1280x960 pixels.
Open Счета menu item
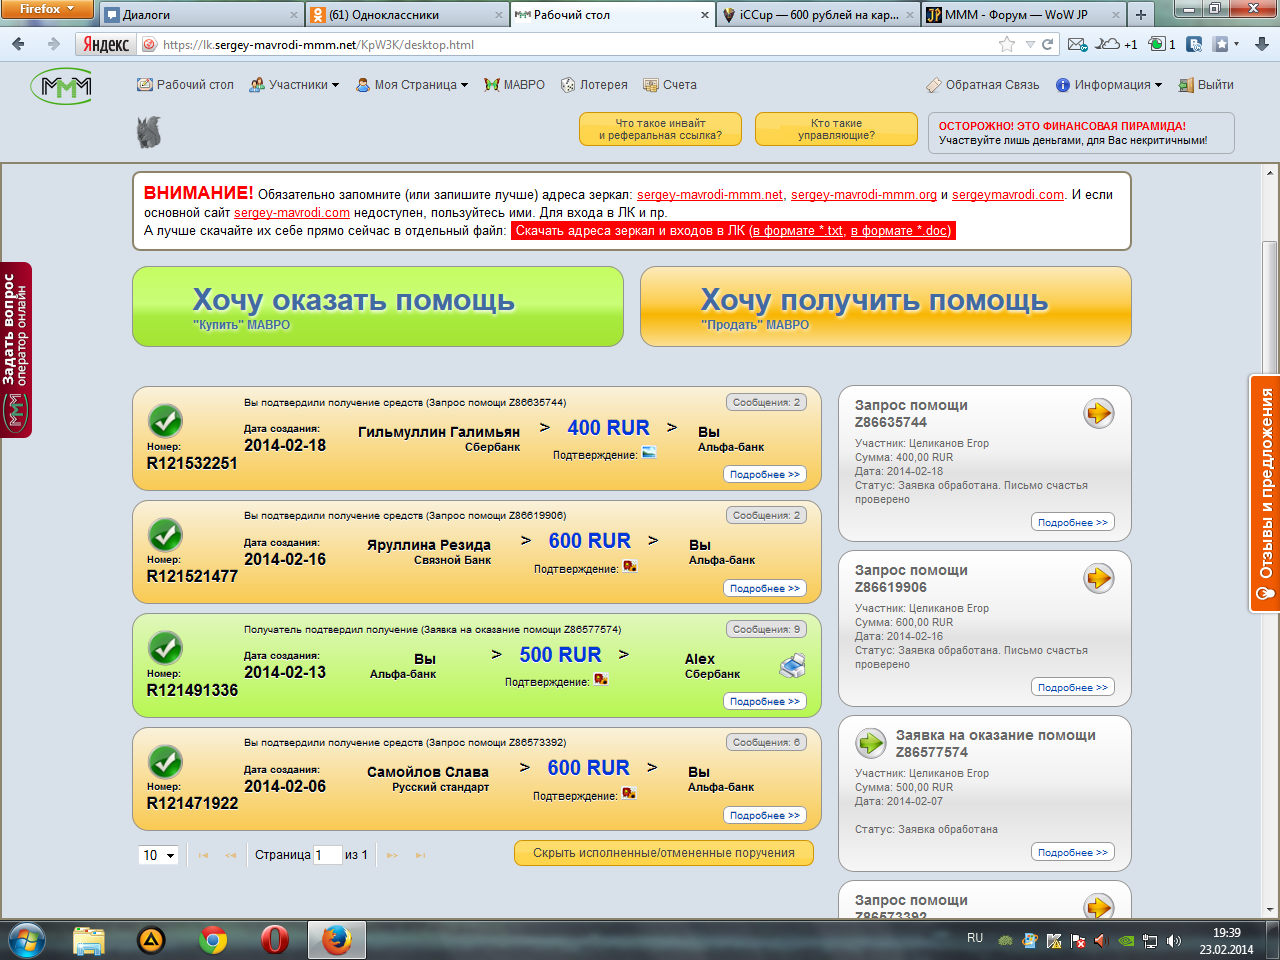(670, 85)
